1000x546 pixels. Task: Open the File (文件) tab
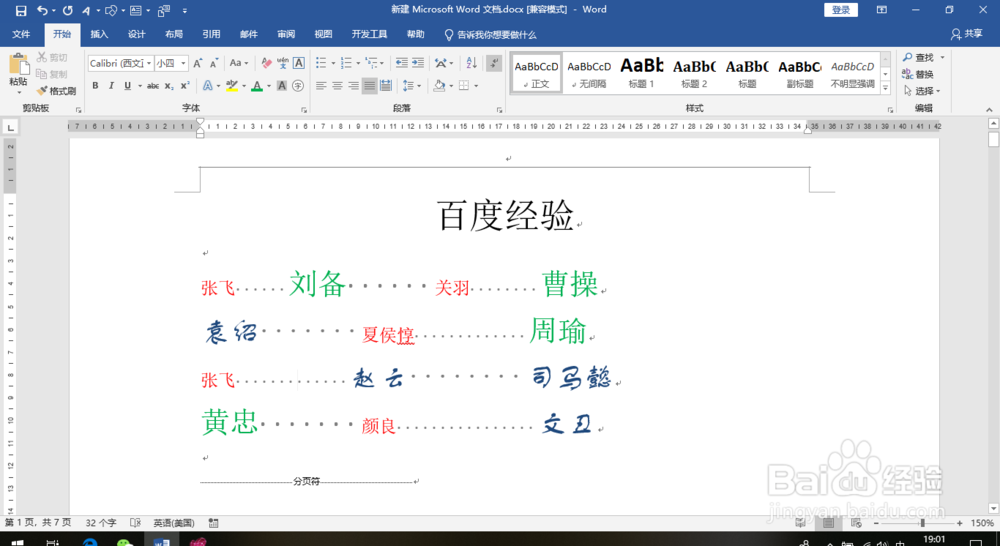point(21,34)
